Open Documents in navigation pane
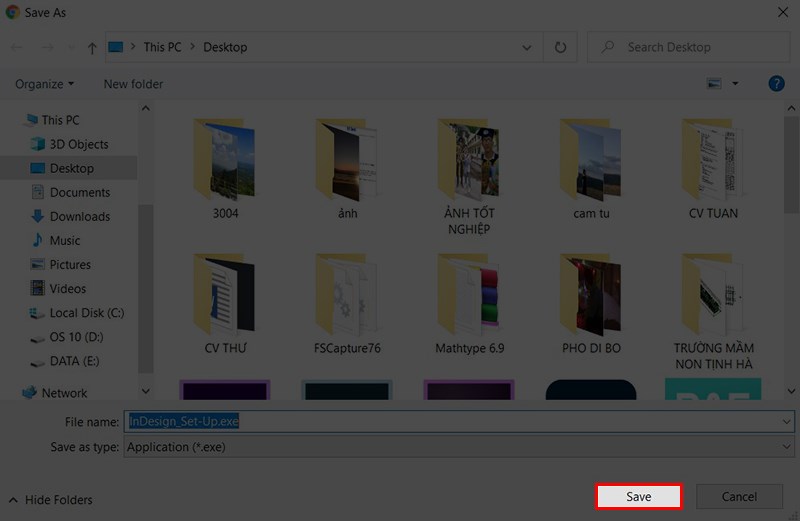Image resolution: width=800 pixels, height=521 pixels. (80, 192)
